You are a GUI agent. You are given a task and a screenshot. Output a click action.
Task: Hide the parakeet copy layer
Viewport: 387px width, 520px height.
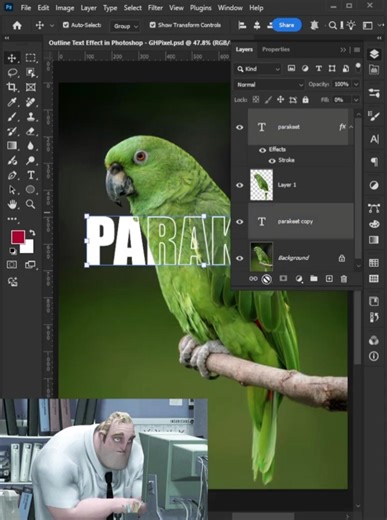click(240, 222)
